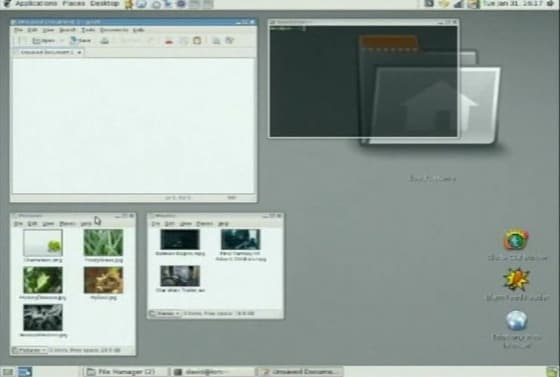
Task: Select top-right video thumbnail in second file window
Action: (240, 240)
